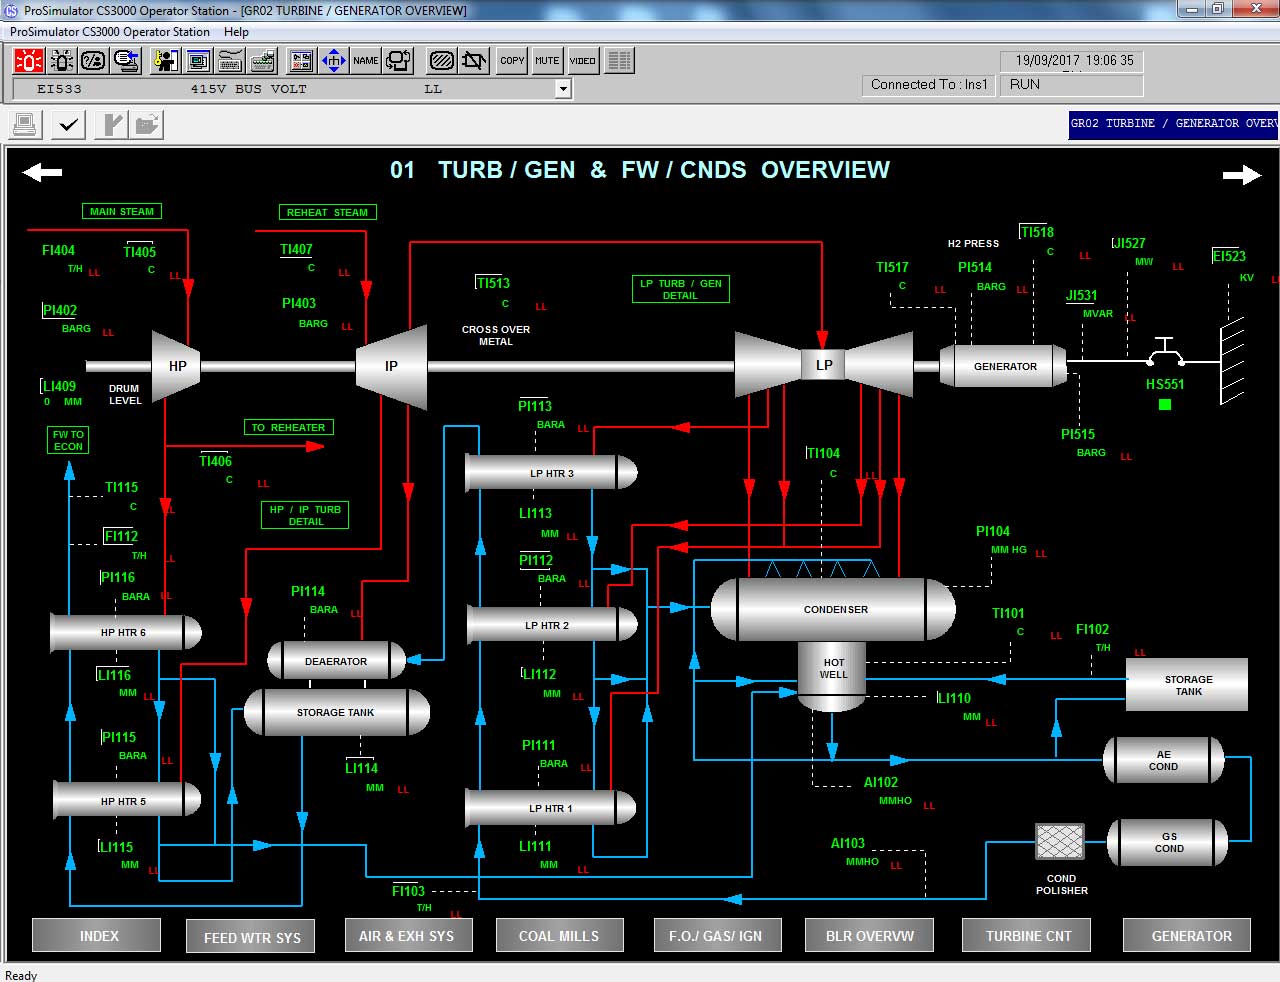Open ProSimulator CS3000 Operator Station menu
Screen dimensions: 1280x982
coord(110,32)
